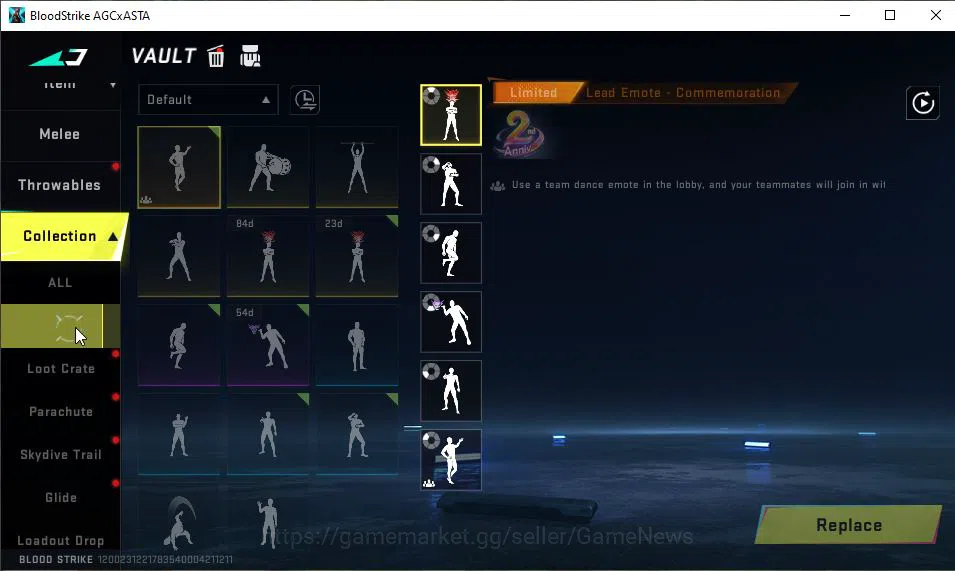955x571 pixels.
Task: Open the Glide category
Action: (60, 498)
